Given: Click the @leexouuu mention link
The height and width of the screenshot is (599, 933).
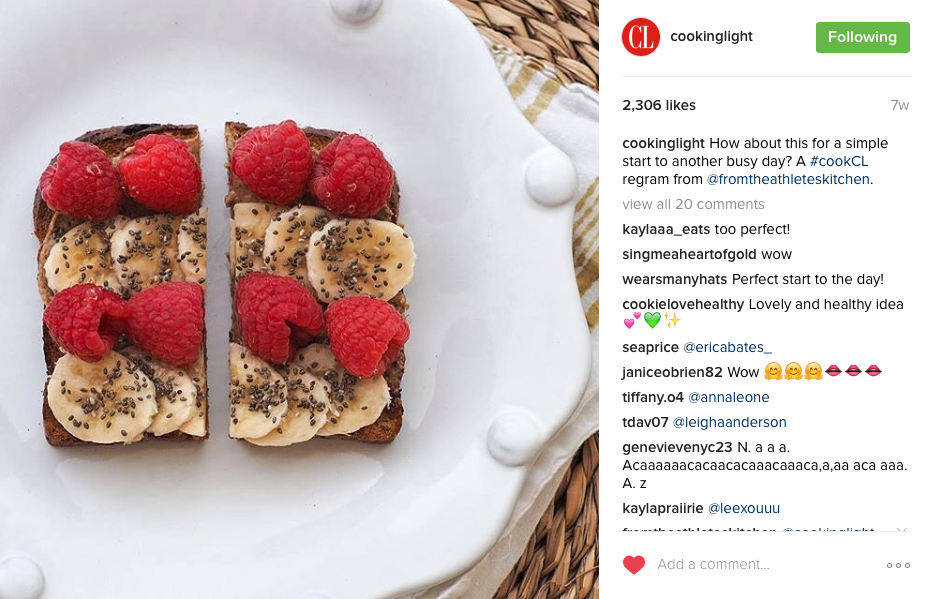Looking at the screenshot, I should [x=744, y=508].
